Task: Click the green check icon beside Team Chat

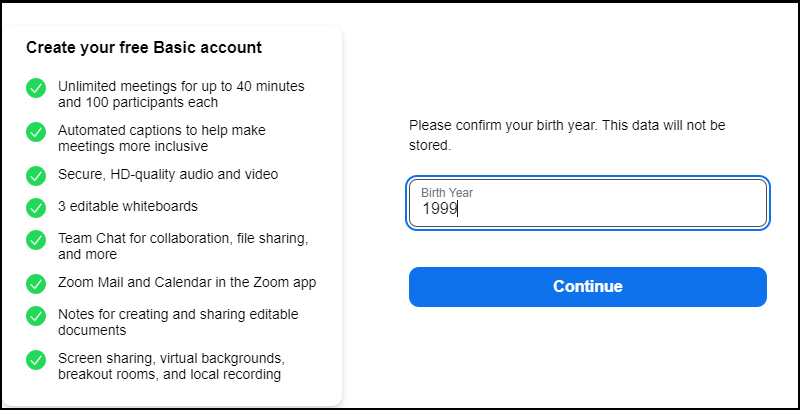Action: (x=36, y=240)
